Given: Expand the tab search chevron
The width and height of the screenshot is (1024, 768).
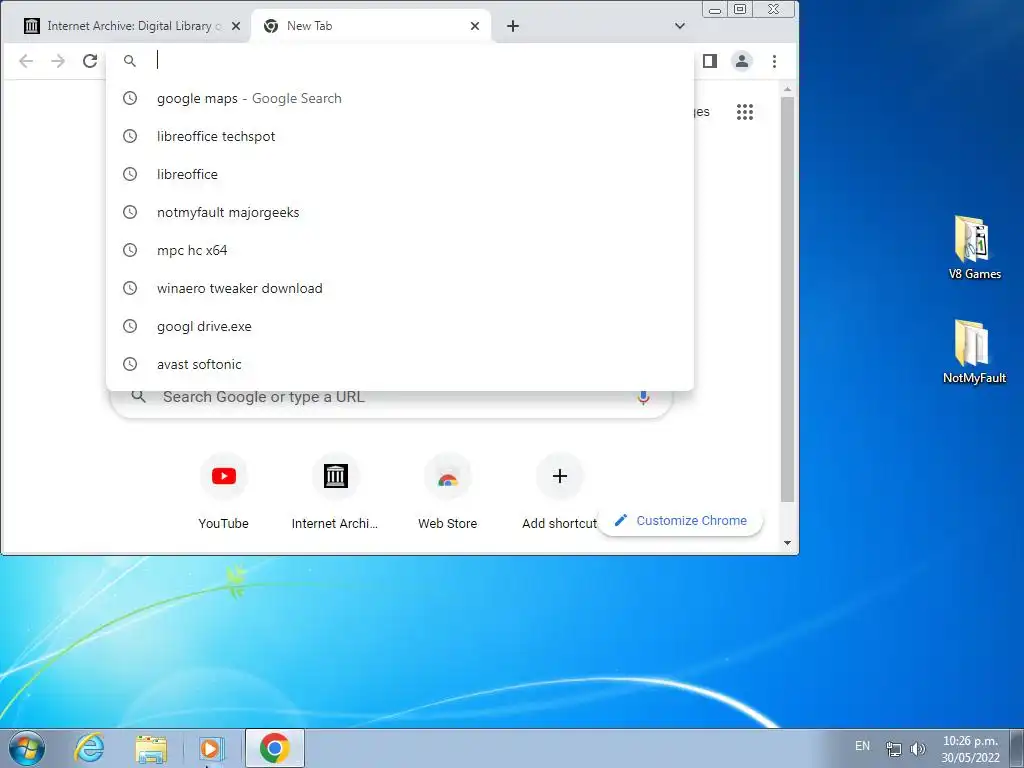Looking at the screenshot, I should pos(680,26).
